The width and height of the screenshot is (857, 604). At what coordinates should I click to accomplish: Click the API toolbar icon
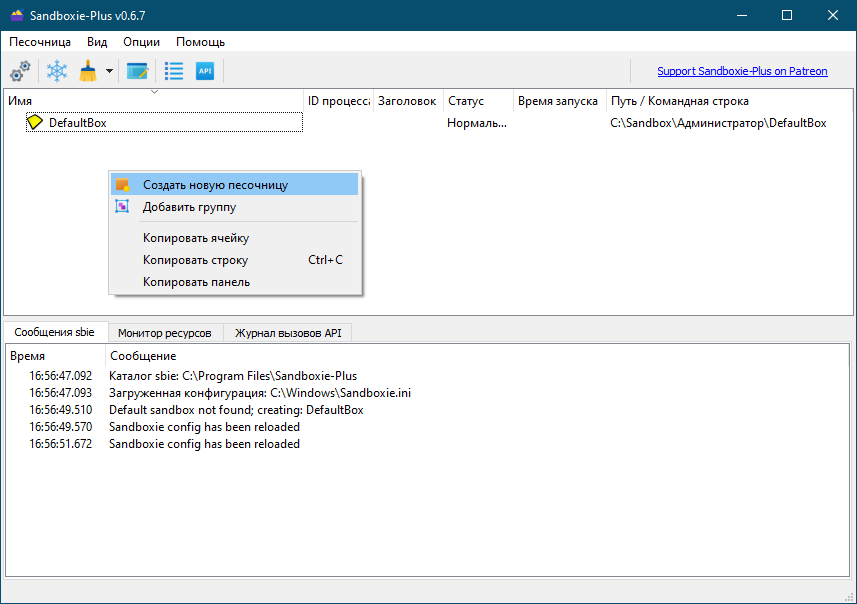[x=205, y=71]
